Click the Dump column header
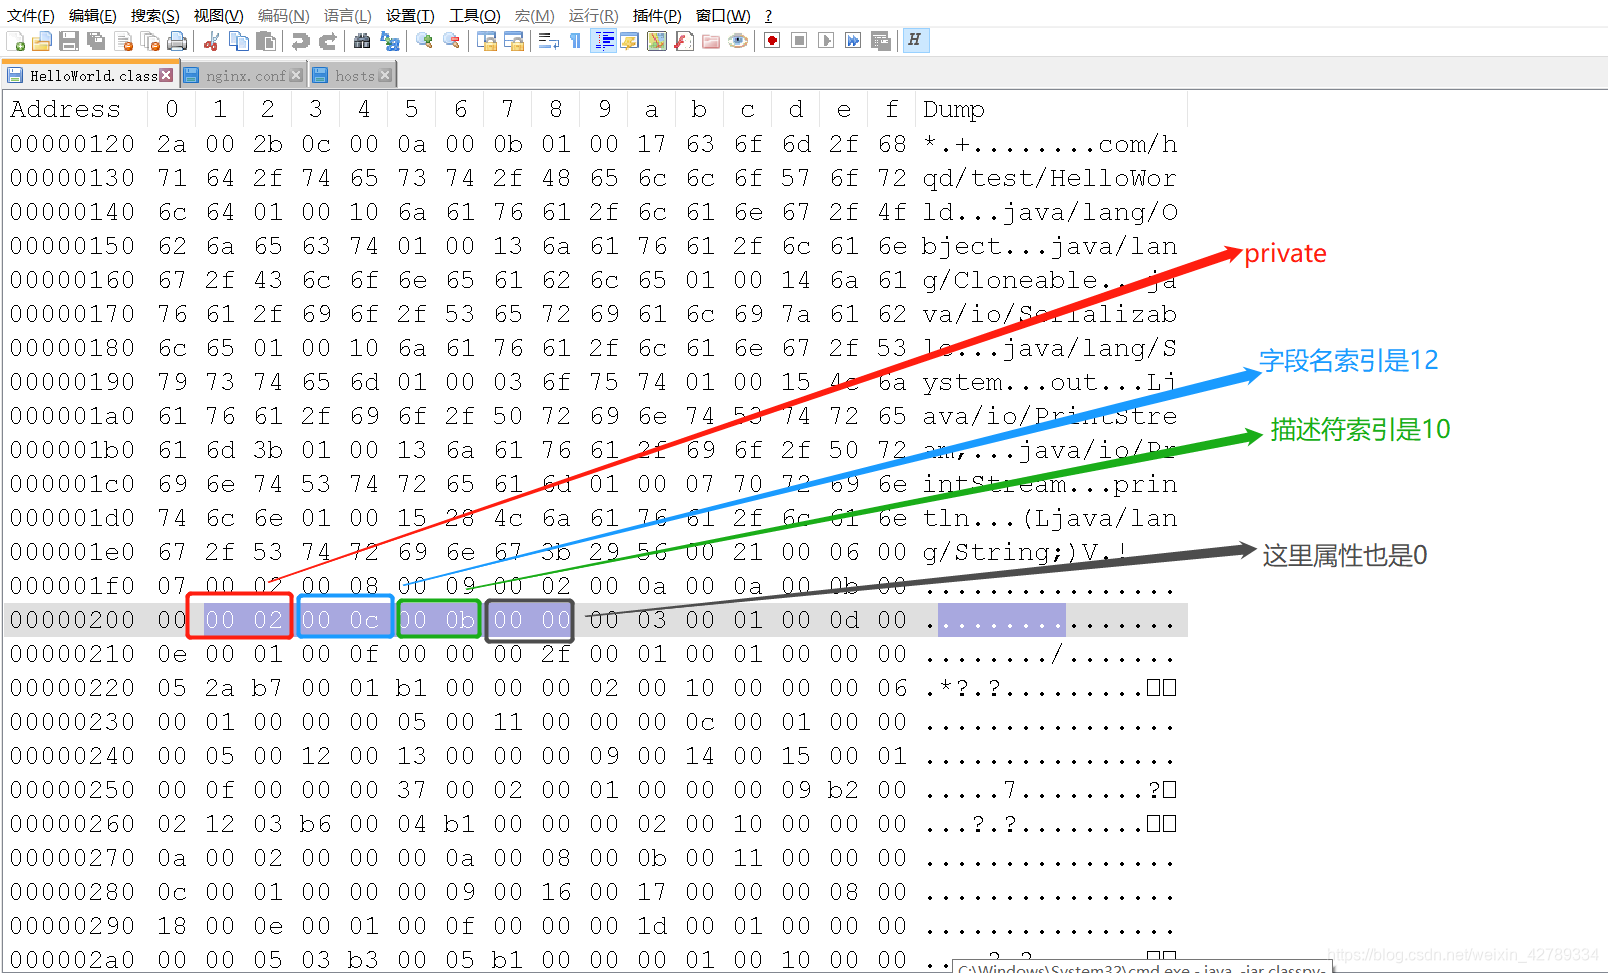 coord(953,109)
